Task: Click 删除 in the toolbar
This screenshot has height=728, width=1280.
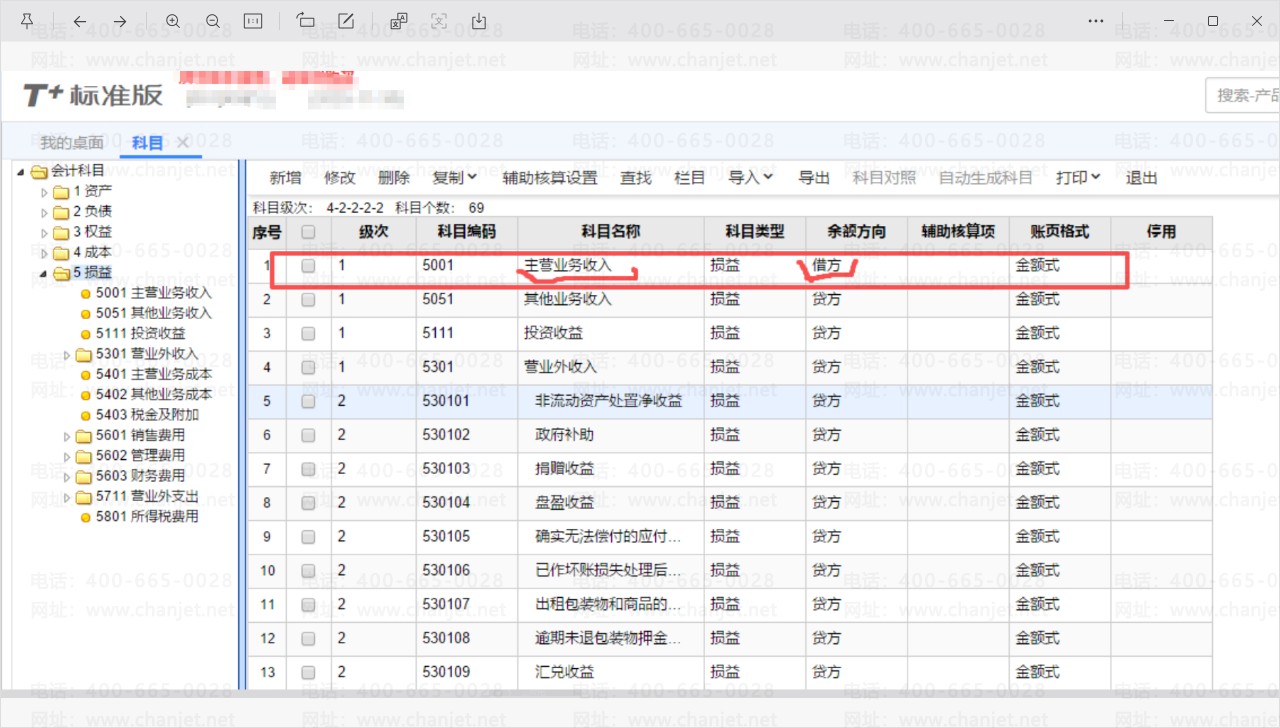Action: [x=394, y=178]
